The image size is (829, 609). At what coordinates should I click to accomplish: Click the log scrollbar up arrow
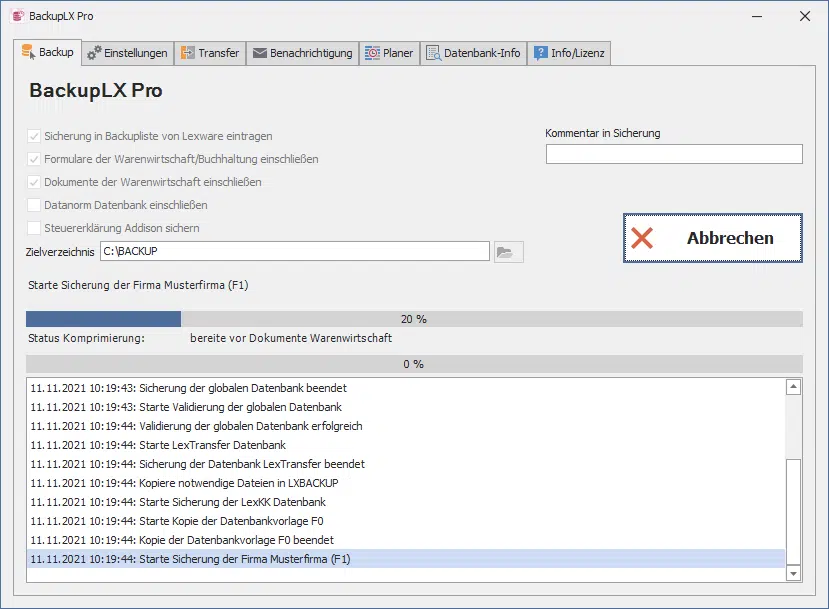pyautogui.click(x=794, y=387)
